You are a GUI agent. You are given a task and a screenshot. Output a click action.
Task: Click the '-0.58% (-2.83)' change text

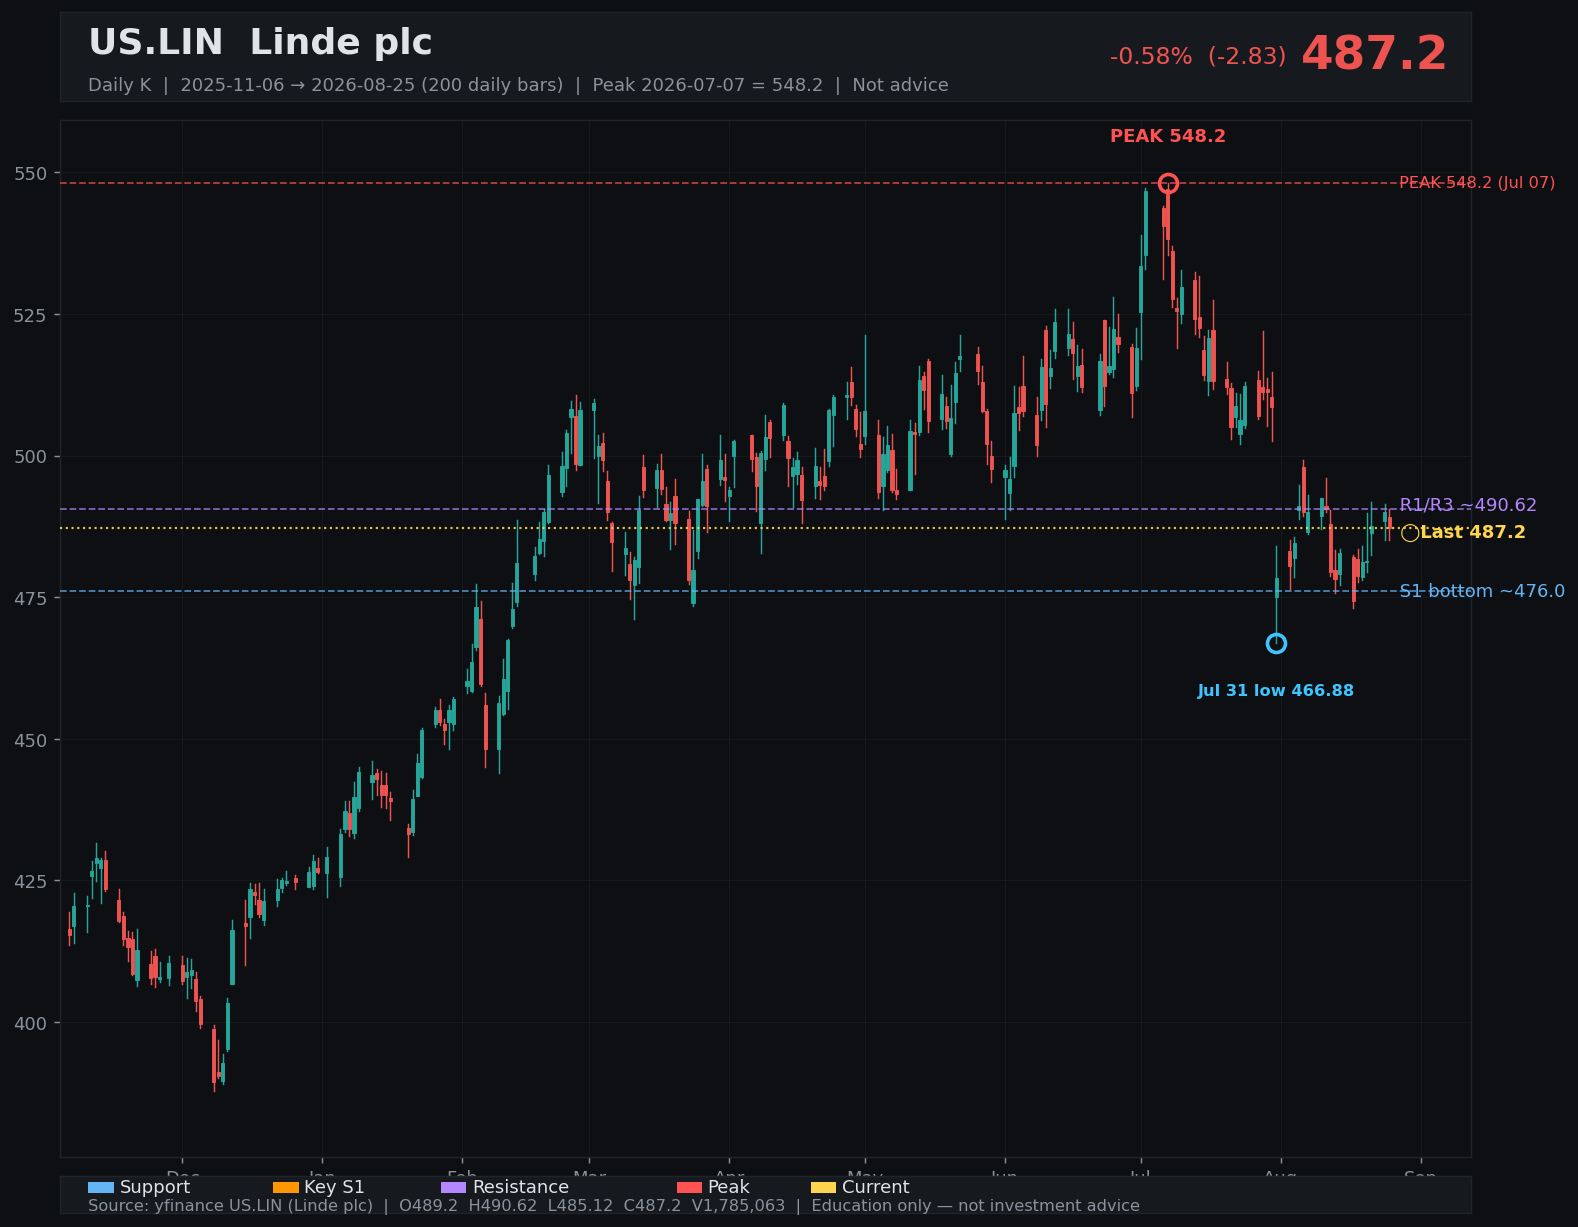coord(1198,57)
